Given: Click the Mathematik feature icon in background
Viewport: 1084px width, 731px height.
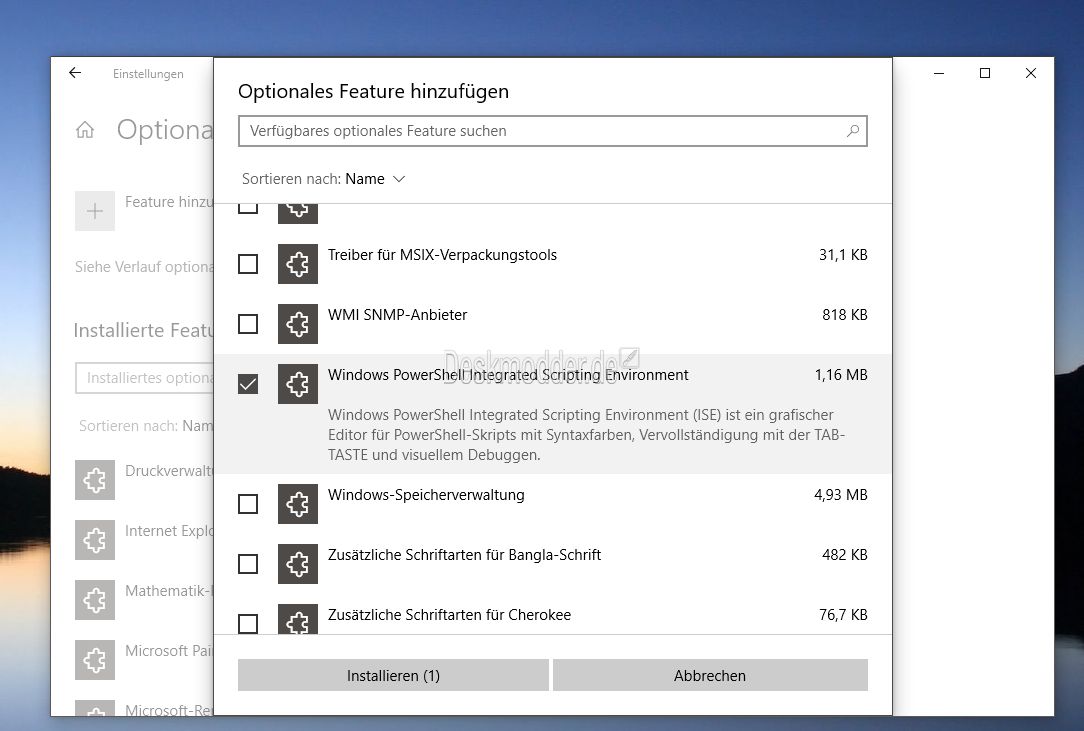Looking at the screenshot, I should [95, 600].
